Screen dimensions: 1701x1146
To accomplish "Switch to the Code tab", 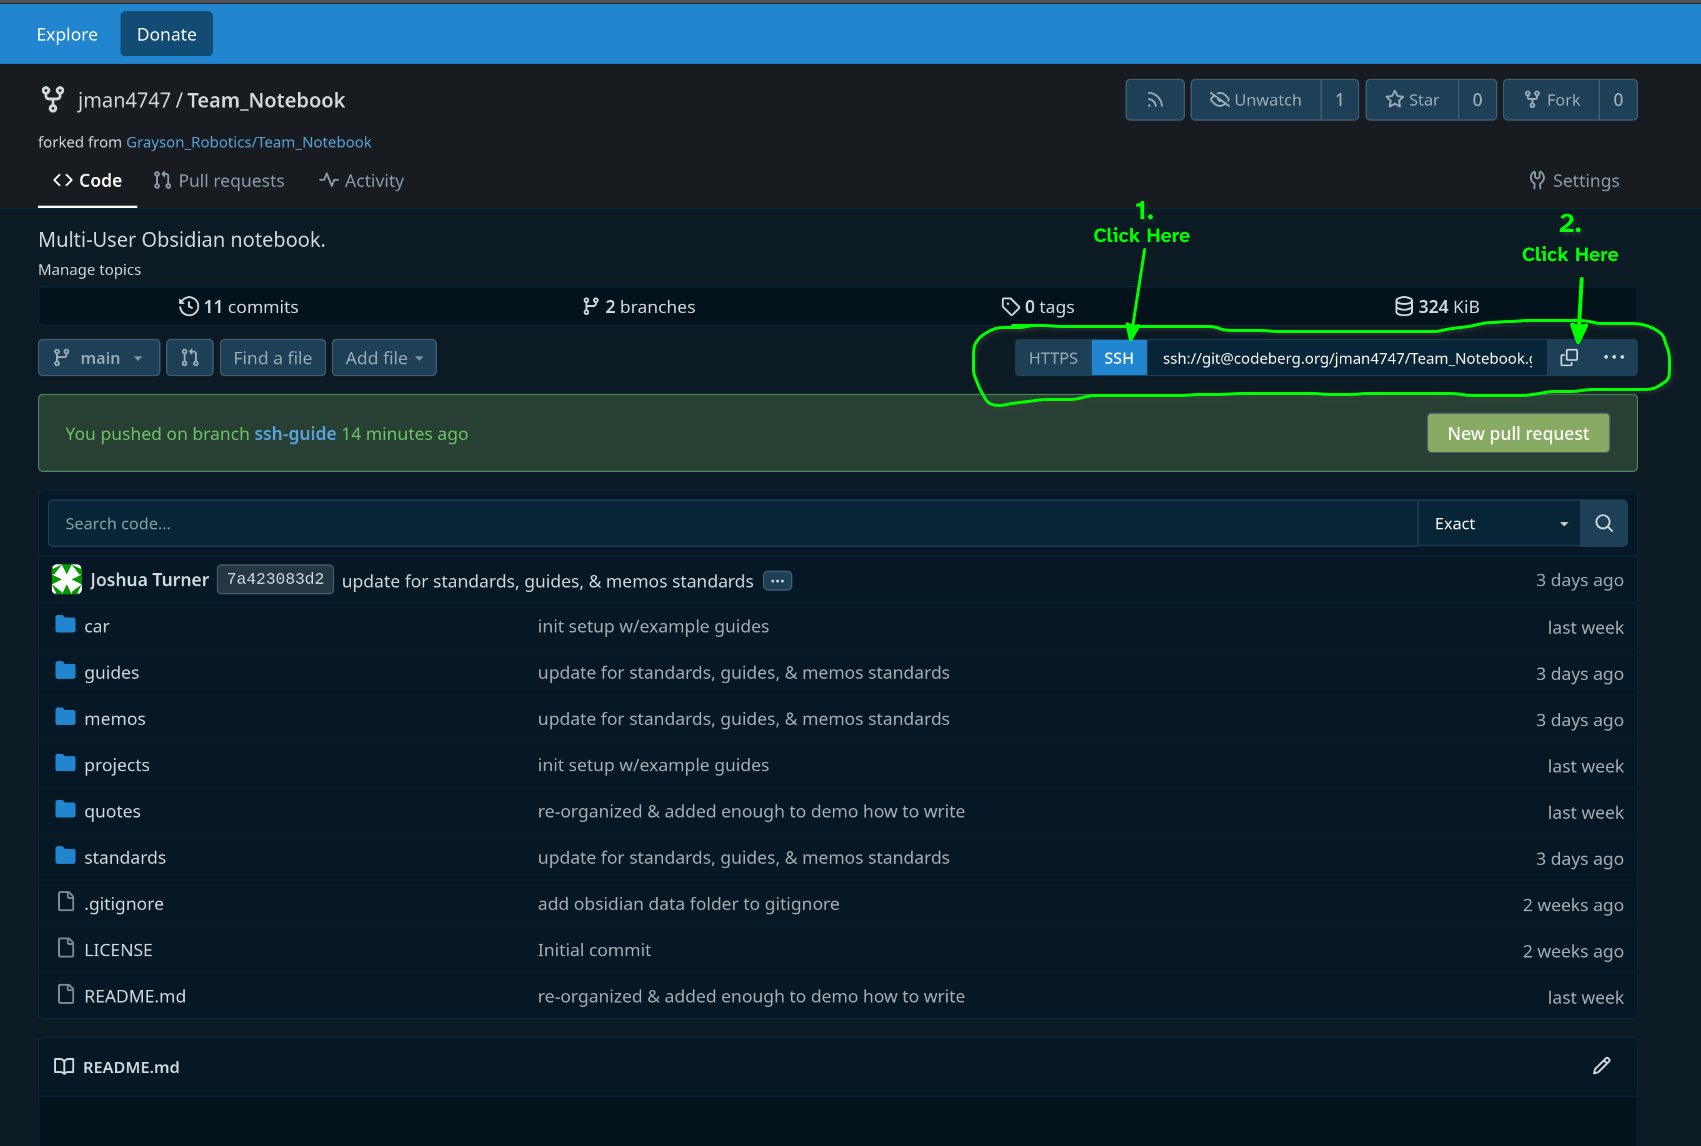I will click(x=88, y=181).
